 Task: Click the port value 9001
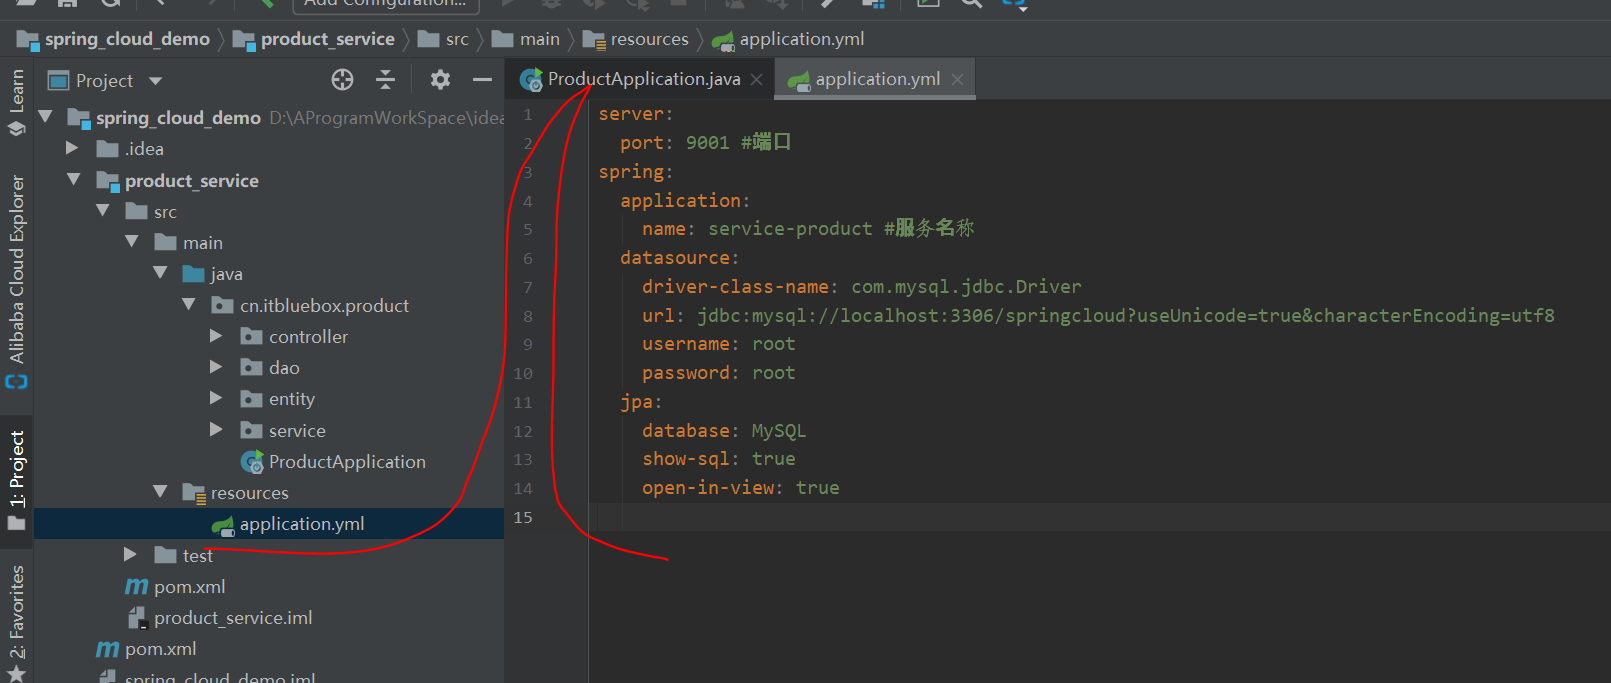707,143
